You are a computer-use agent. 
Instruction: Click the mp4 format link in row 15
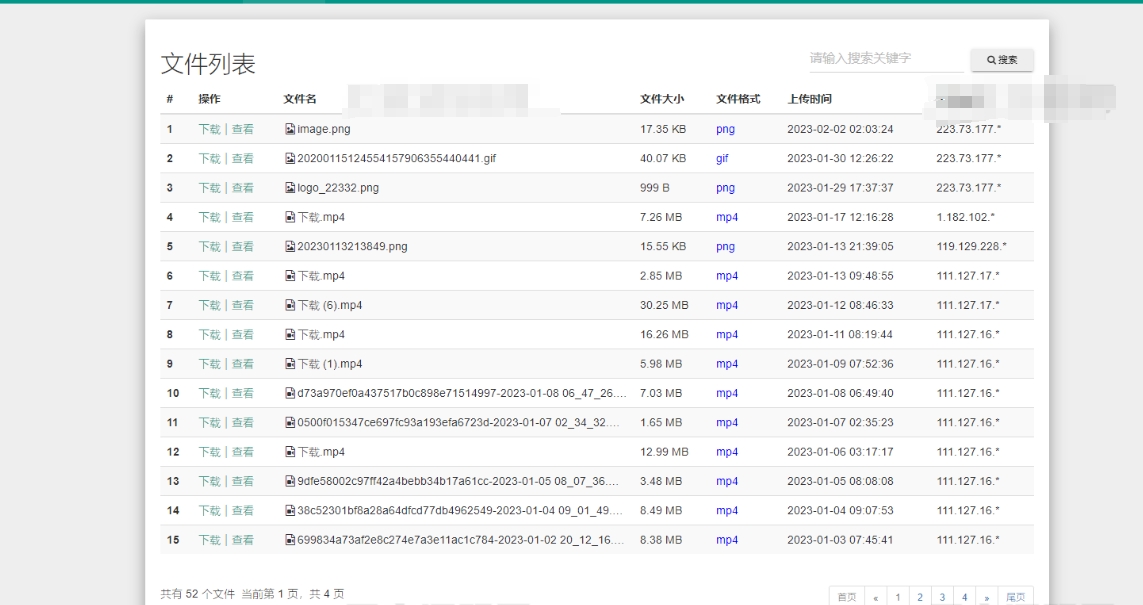pos(727,539)
